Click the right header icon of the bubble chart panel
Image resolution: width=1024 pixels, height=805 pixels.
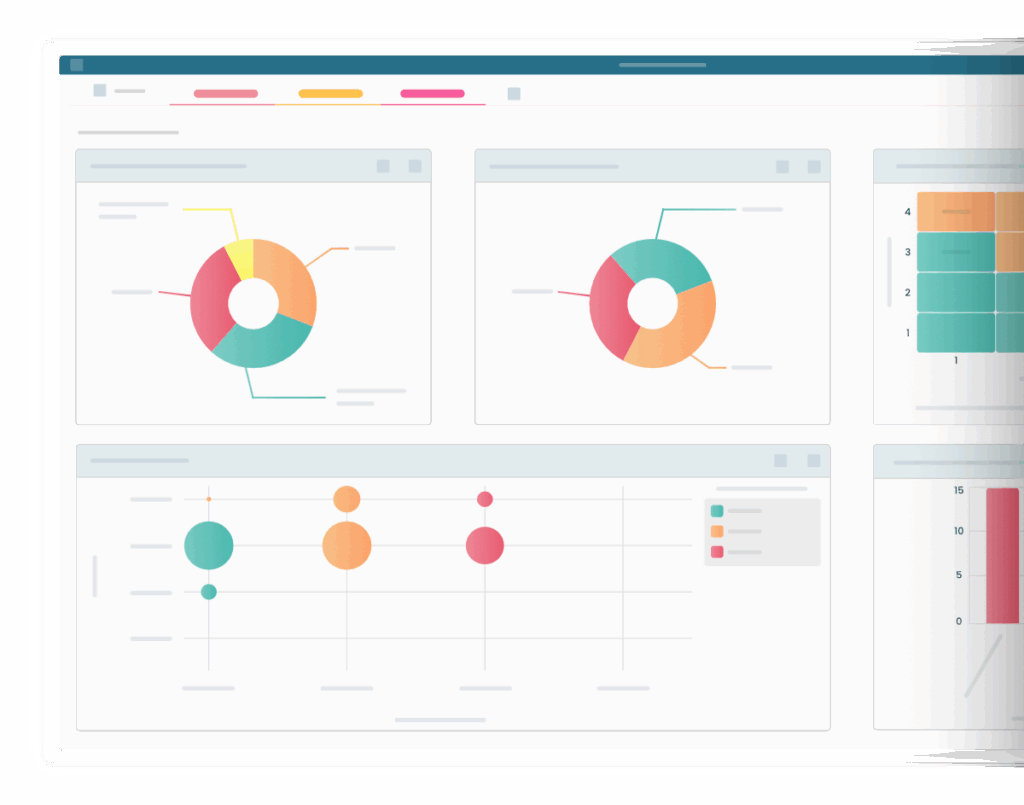(x=814, y=461)
